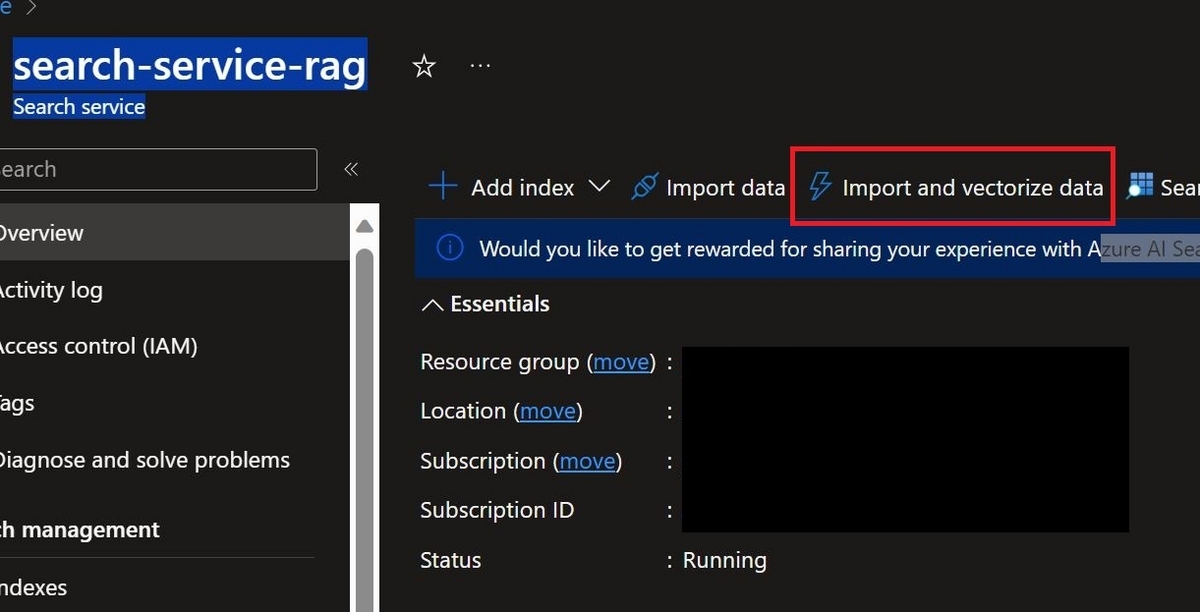Click the lightning bolt vectorize icon
Image resolution: width=1200 pixels, height=612 pixels.
pos(819,187)
